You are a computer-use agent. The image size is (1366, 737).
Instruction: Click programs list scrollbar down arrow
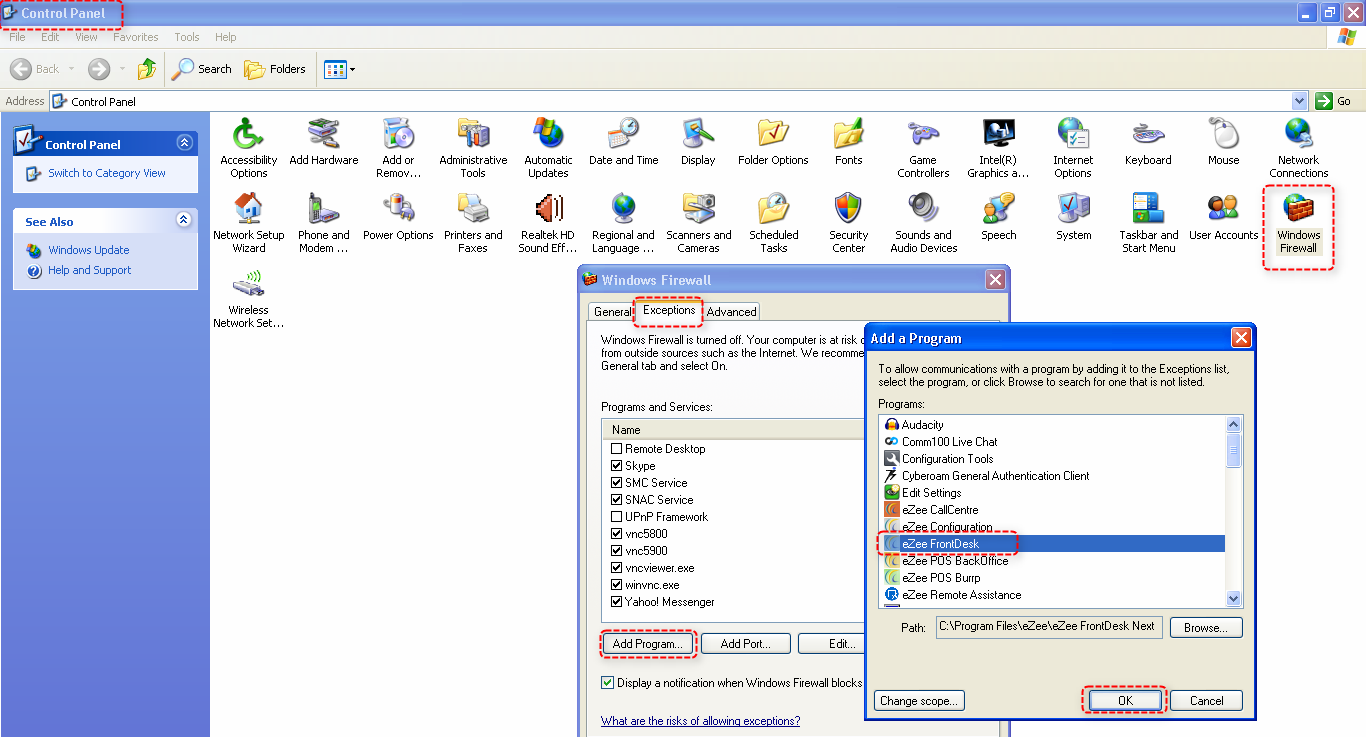point(1234,598)
